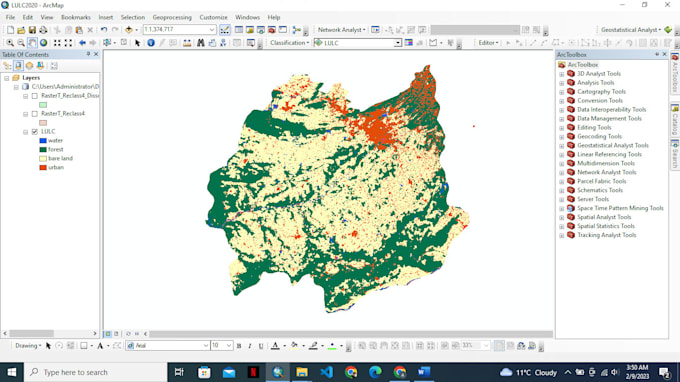Undo the last action
680x382 pixels.
[104, 30]
